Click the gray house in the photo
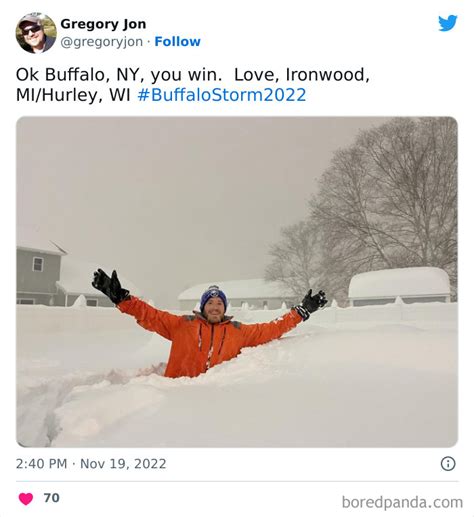 42,275
